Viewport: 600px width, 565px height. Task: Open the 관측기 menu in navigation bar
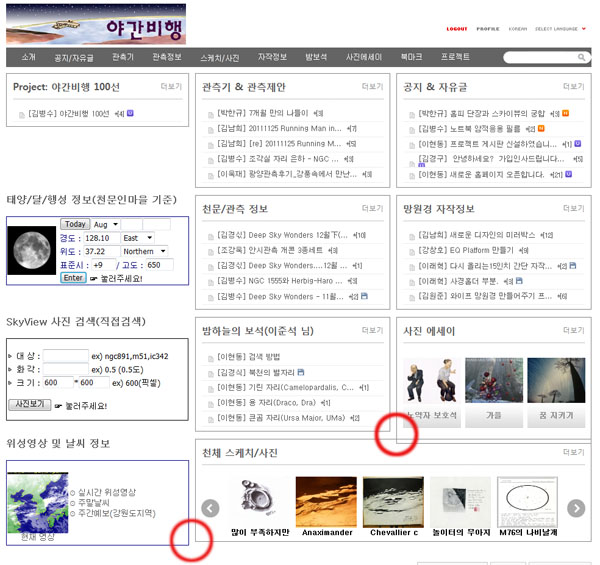pos(124,58)
